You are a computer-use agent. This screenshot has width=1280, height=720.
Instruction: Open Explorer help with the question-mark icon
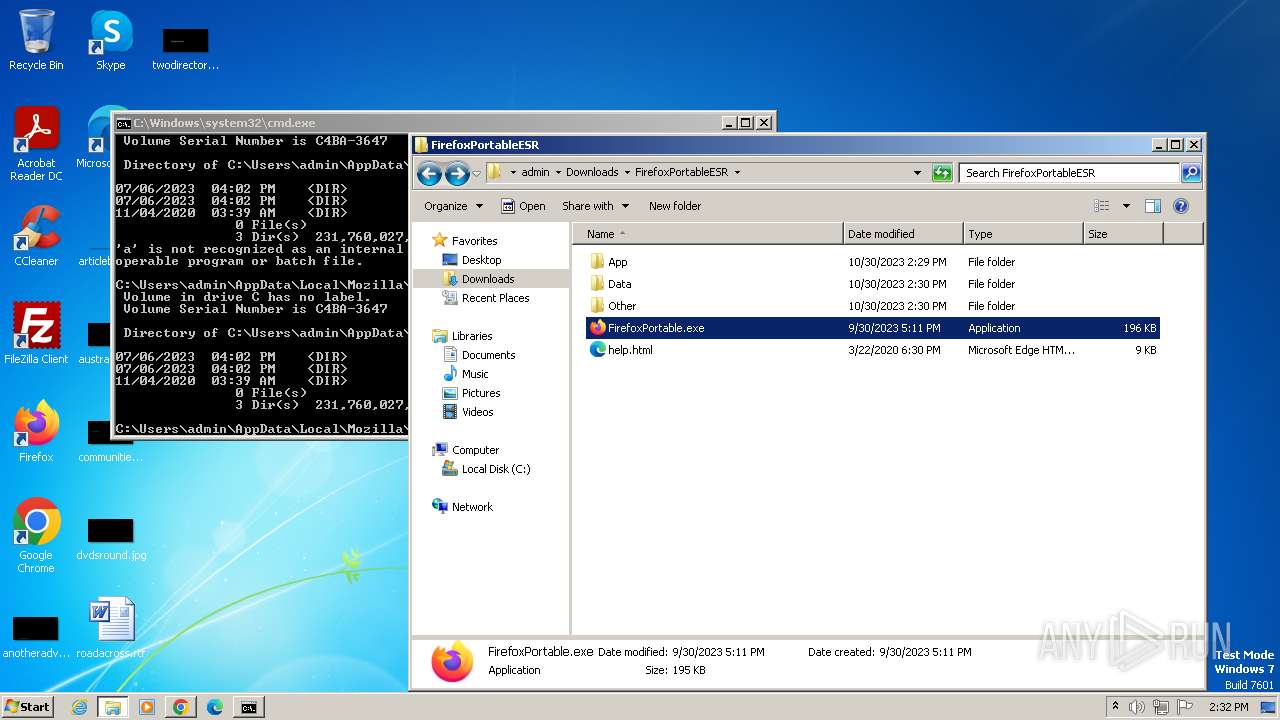point(1181,206)
